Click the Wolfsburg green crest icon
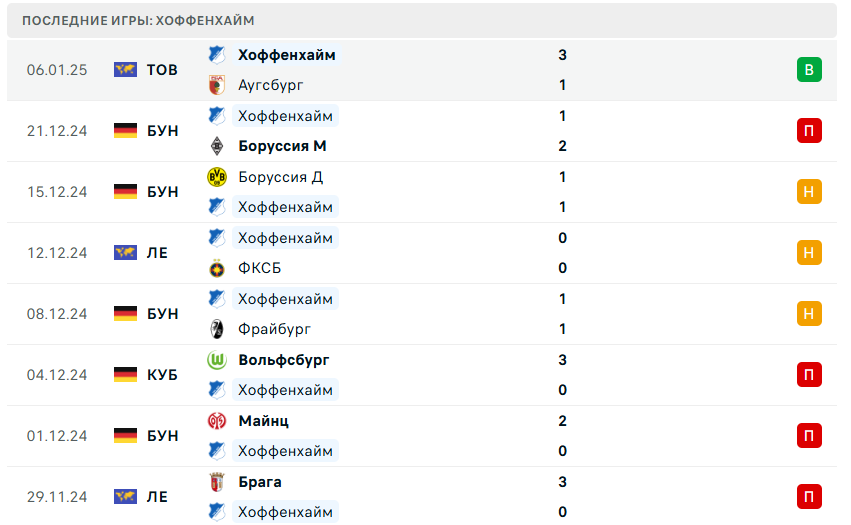Screen dimensions: 851x525 click(216, 360)
